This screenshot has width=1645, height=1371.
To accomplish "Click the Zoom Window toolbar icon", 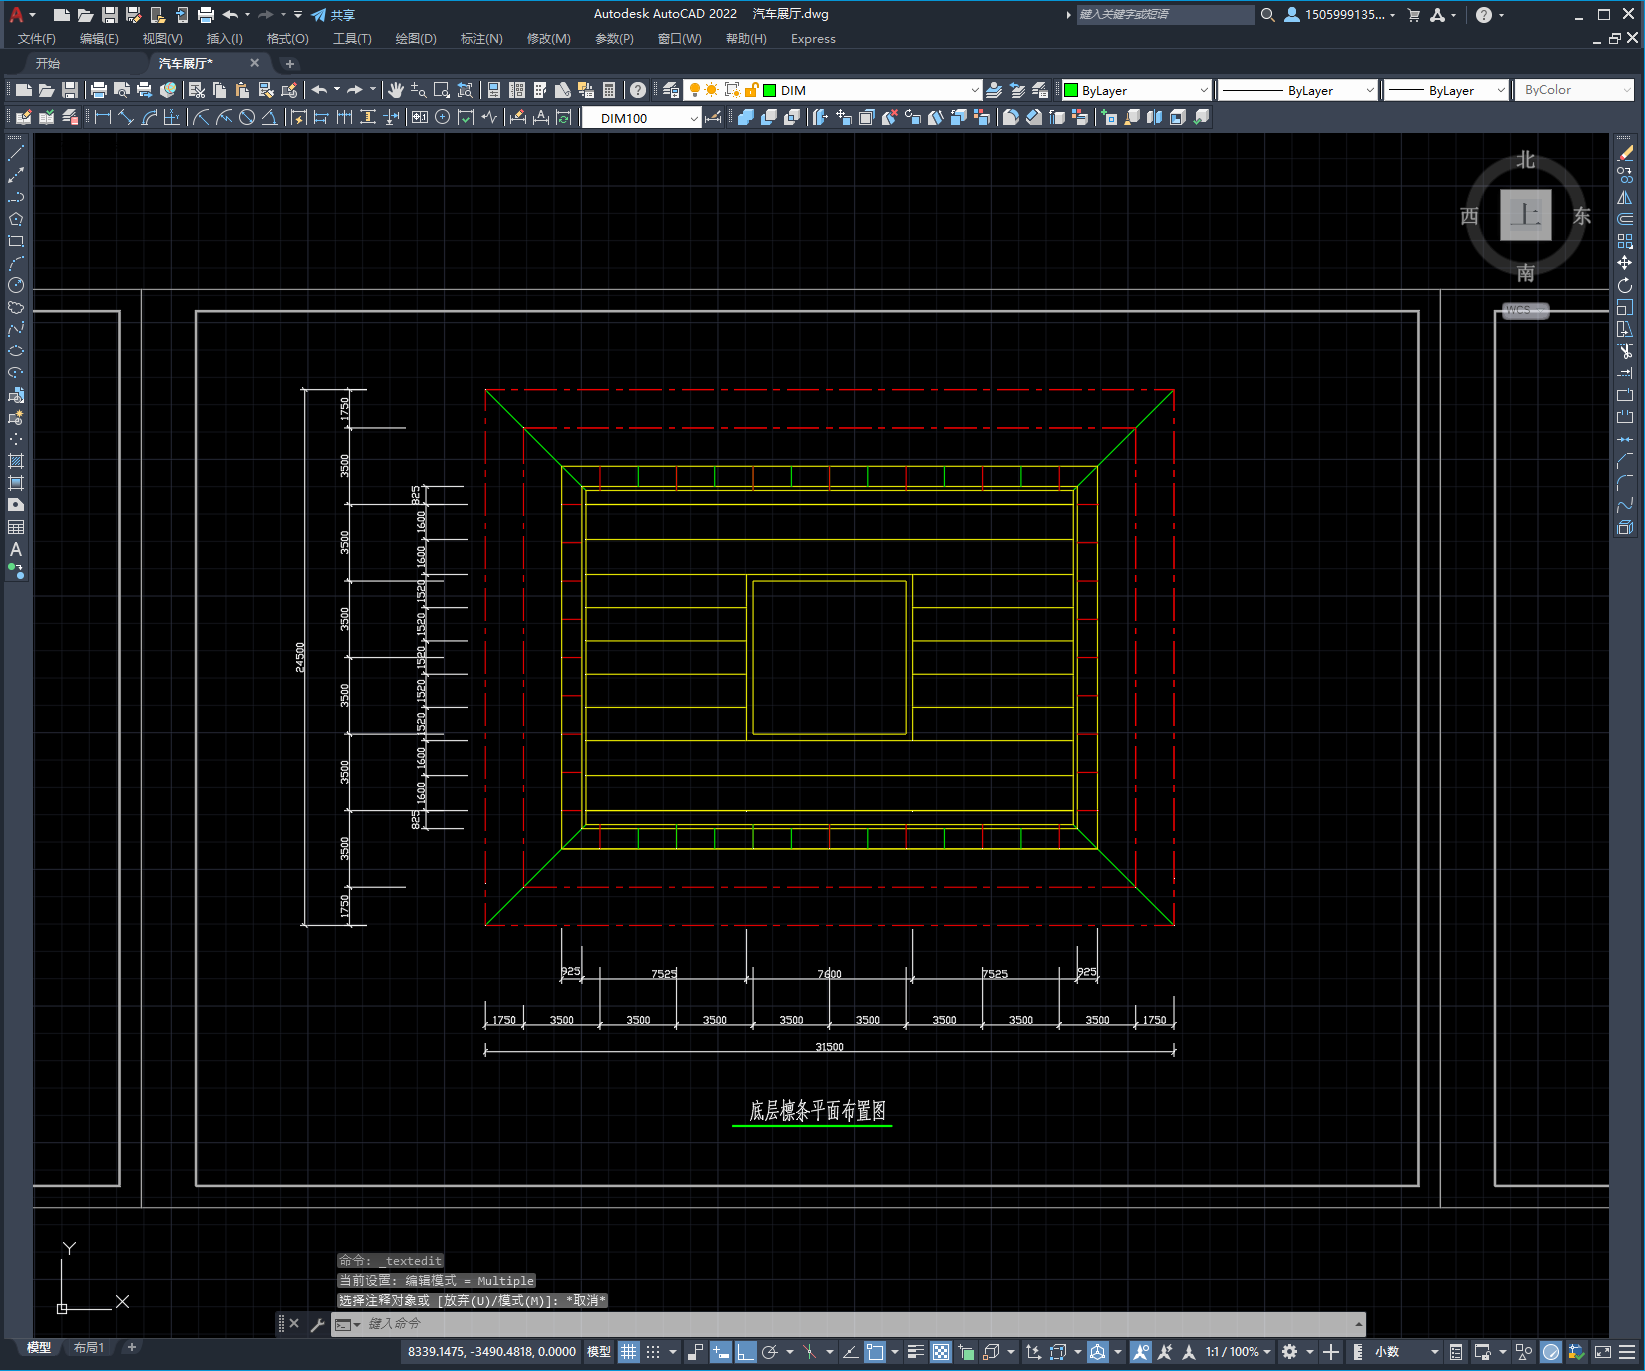I will pyautogui.click(x=441, y=90).
